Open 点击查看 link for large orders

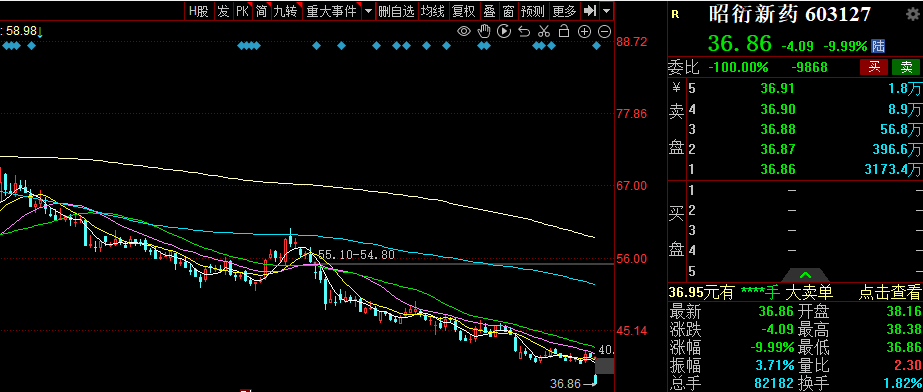point(889,292)
